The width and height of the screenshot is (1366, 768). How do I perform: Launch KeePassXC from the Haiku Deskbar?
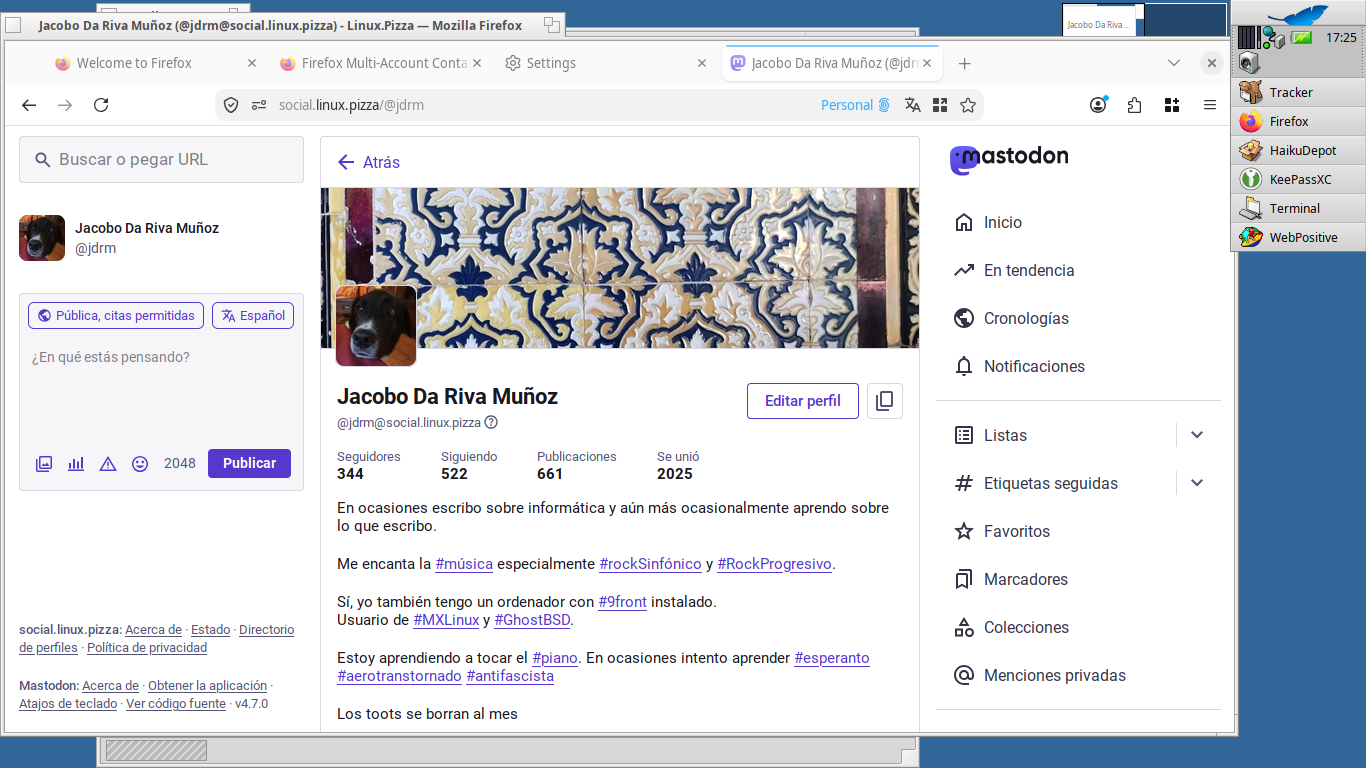click(x=1298, y=180)
